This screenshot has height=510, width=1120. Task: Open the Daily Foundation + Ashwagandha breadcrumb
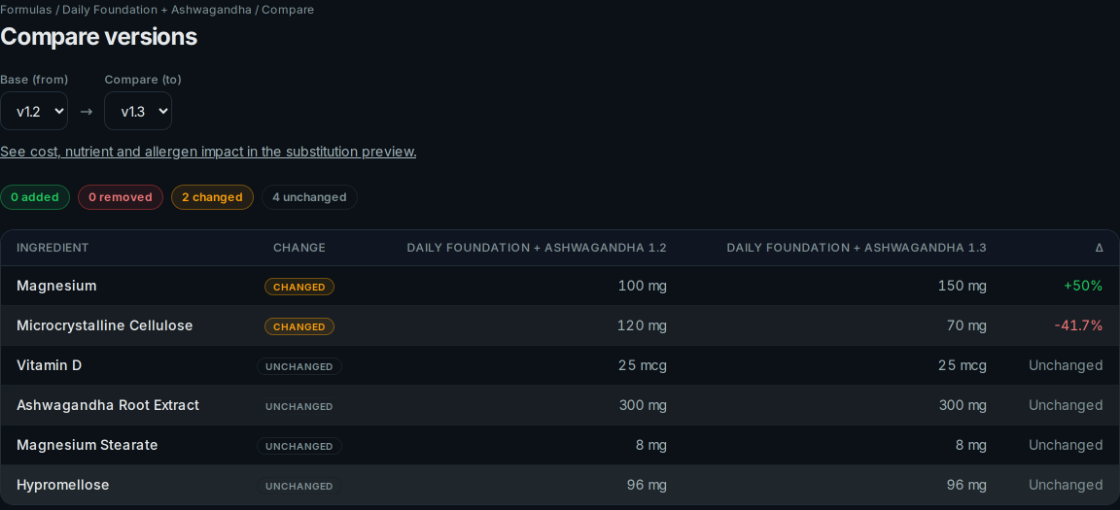156,9
